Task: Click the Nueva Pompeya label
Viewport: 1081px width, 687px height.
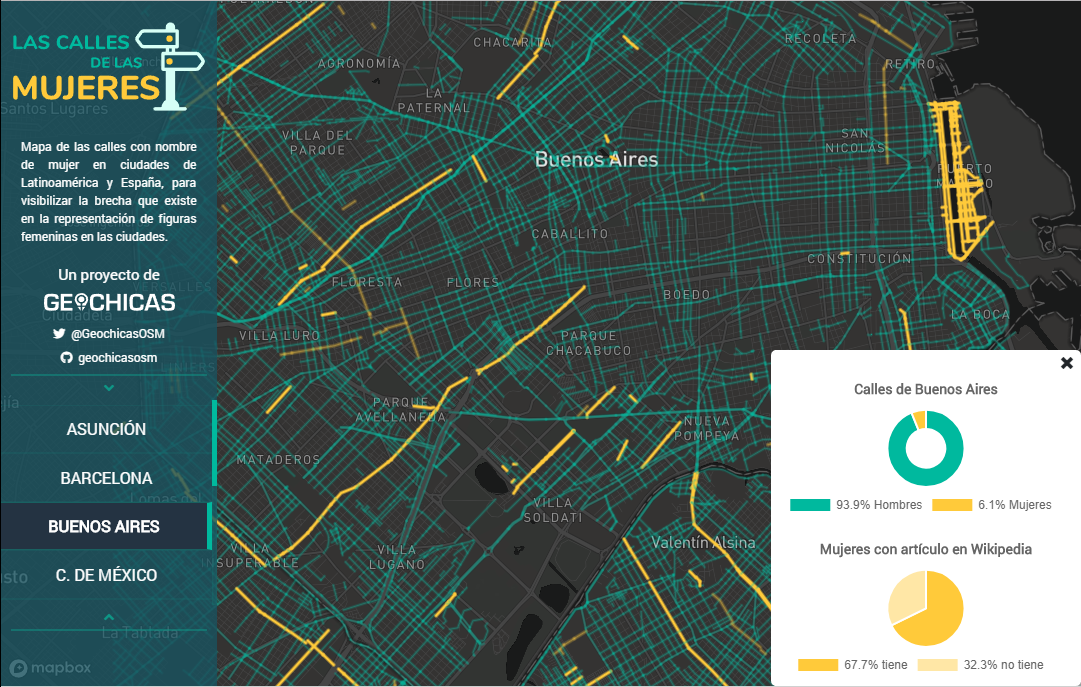Action: (x=707, y=428)
